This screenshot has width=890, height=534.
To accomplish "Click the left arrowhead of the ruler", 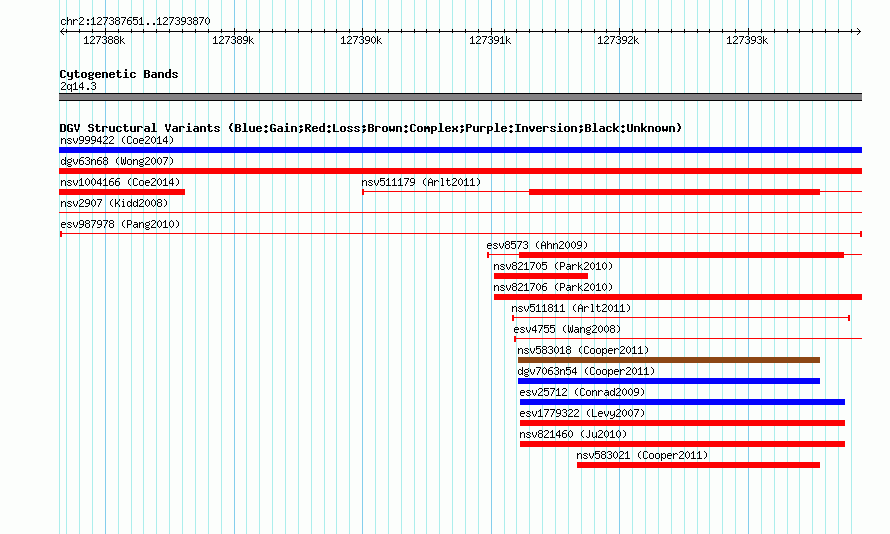I will (62, 31).
